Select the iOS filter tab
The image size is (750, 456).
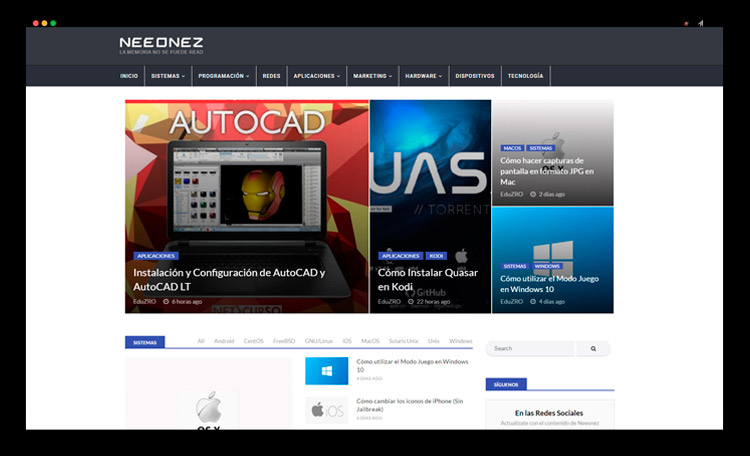(x=347, y=341)
